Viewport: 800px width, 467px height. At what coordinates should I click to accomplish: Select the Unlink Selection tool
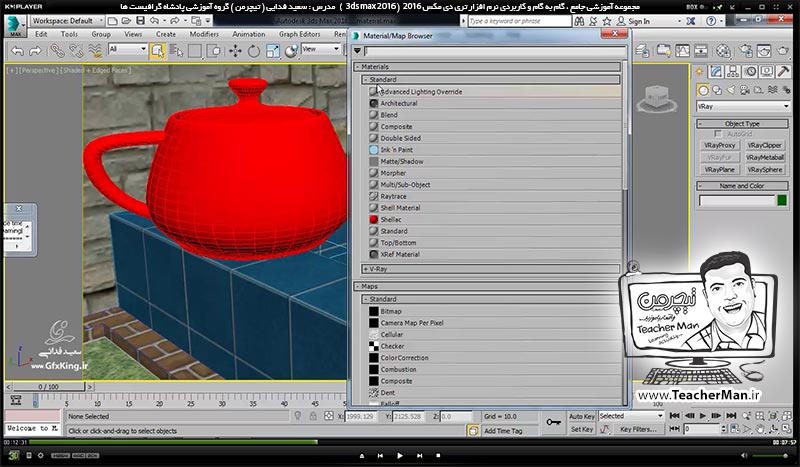[76, 51]
